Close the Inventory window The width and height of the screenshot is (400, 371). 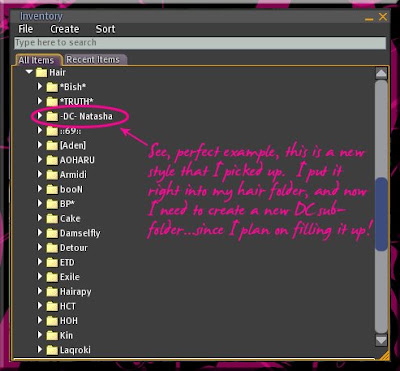coord(383,16)
